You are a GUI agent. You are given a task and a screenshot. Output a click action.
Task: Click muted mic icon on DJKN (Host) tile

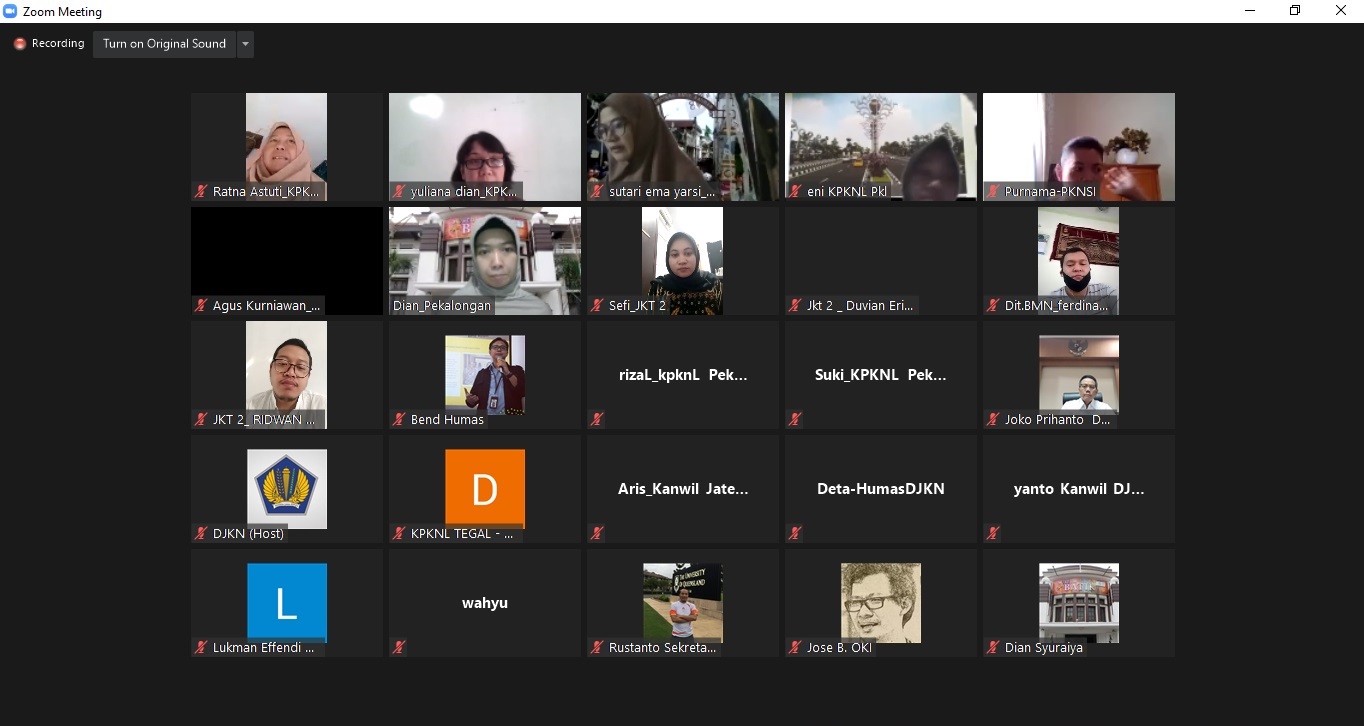(x=201, y=533)
